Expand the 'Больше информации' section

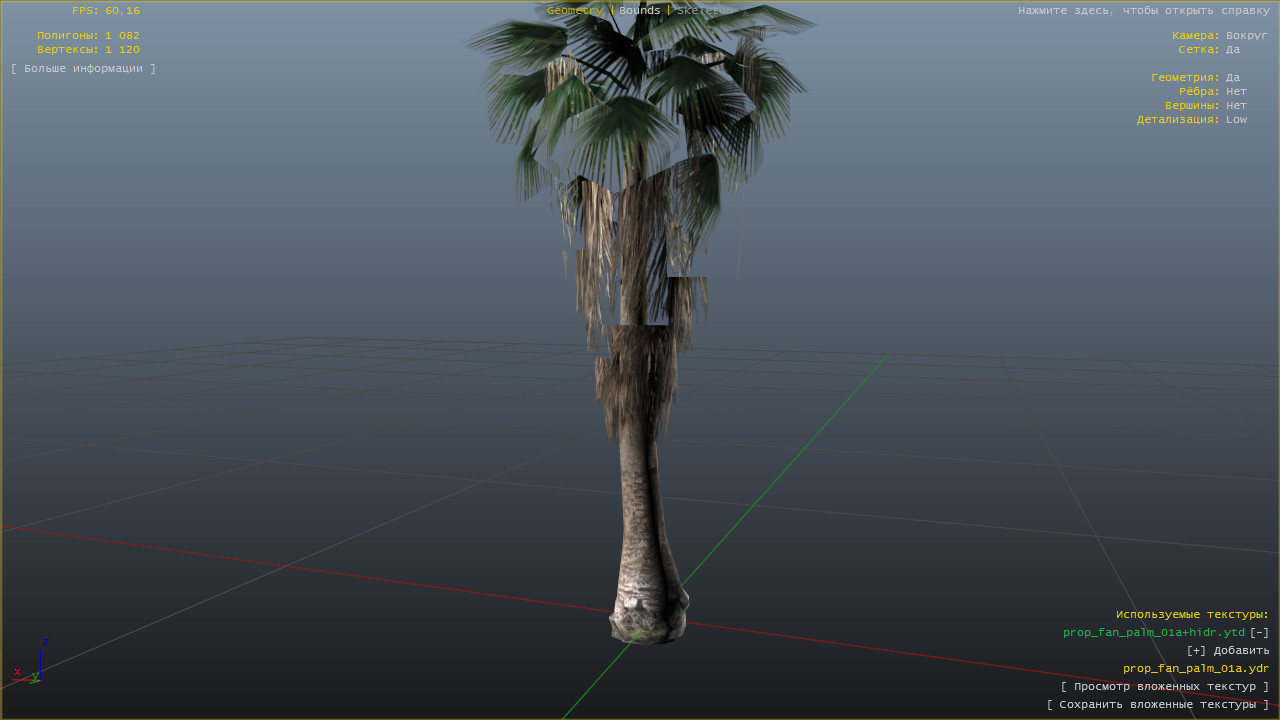tap(84, 69)
